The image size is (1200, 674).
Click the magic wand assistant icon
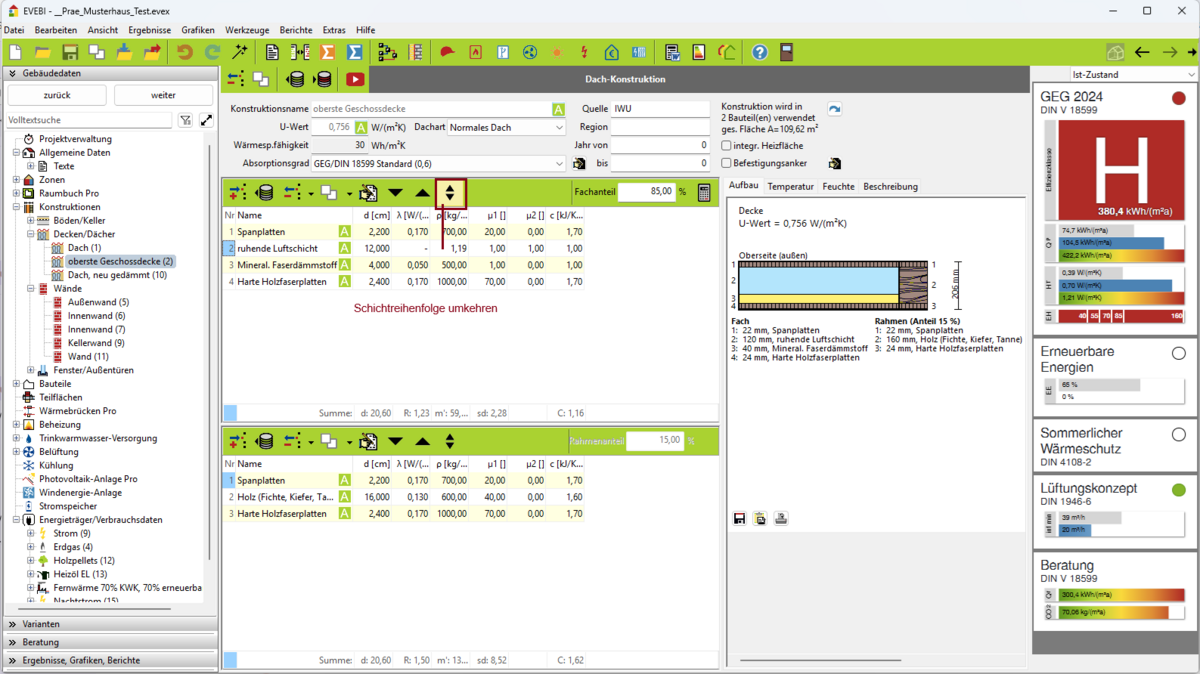click(x=240, y=52)
